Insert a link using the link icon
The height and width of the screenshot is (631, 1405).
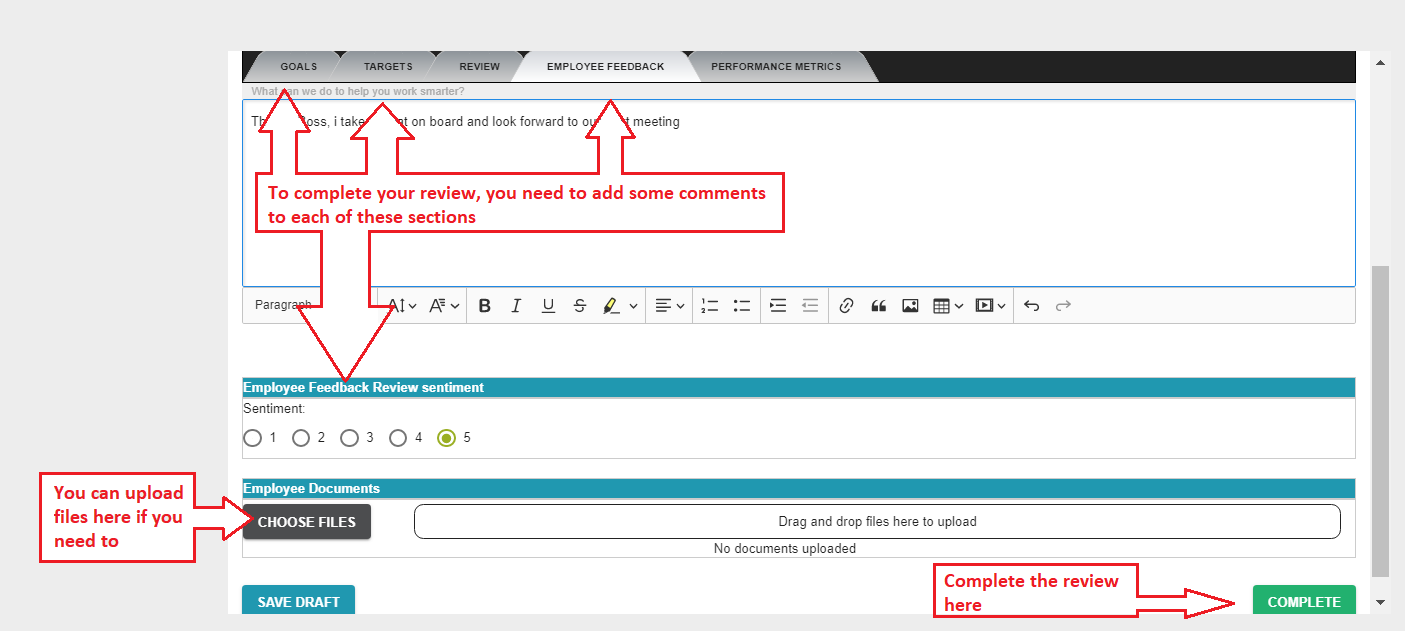pos(846,306)
